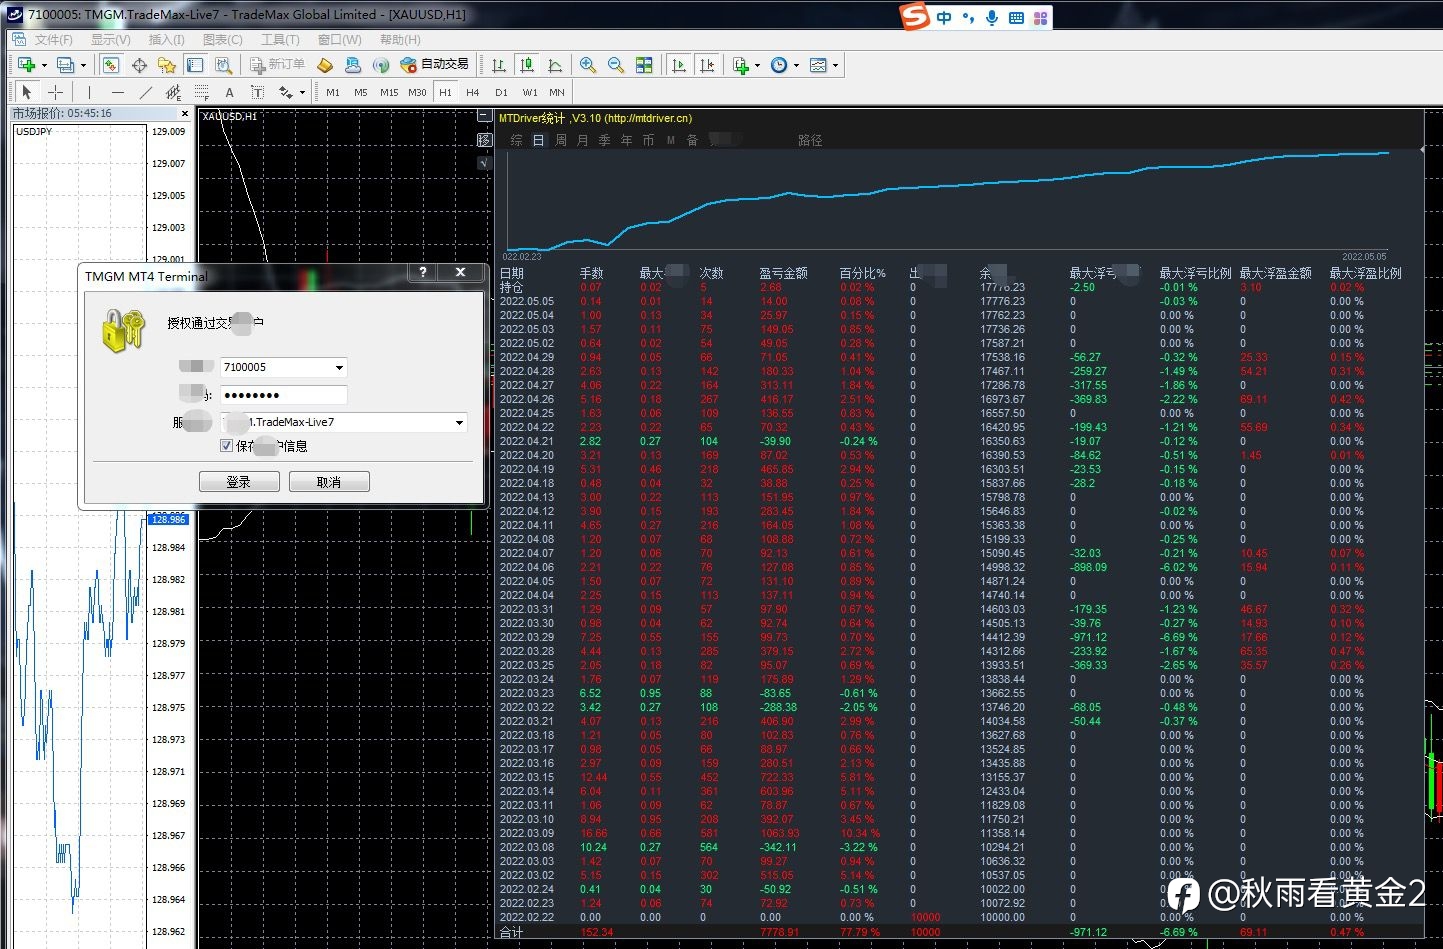Image resolution: width=1443 pixels, height=949 pixels.
Task: Select the Fibonacci retracement tool
Action: tap(201, 92)
